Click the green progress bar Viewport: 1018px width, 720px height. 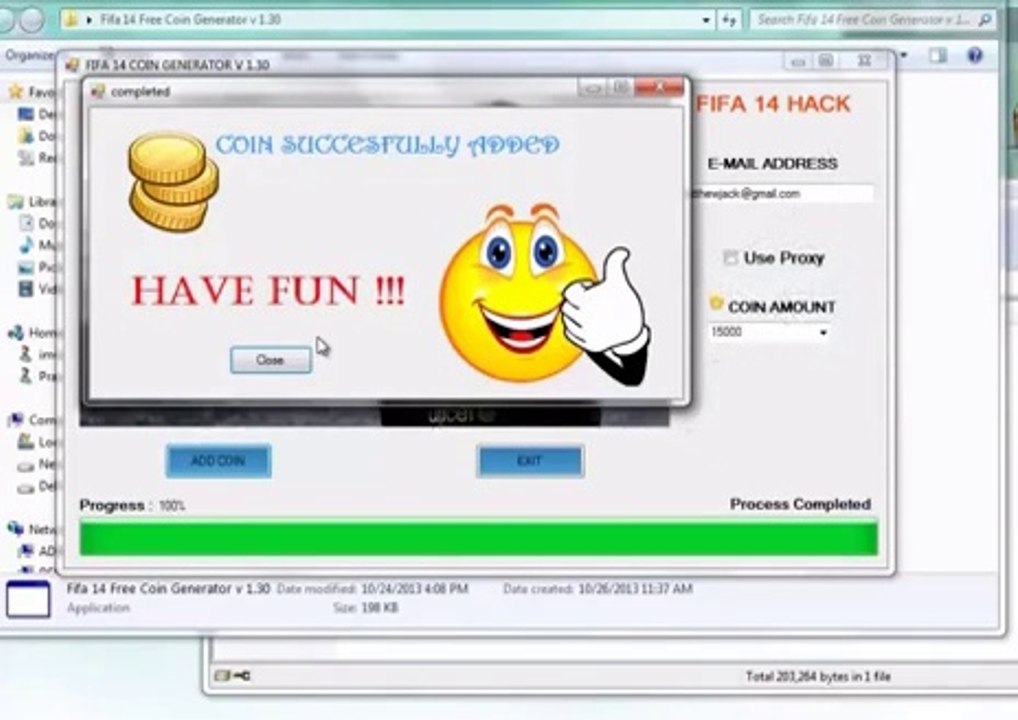[x=478, y=538]
